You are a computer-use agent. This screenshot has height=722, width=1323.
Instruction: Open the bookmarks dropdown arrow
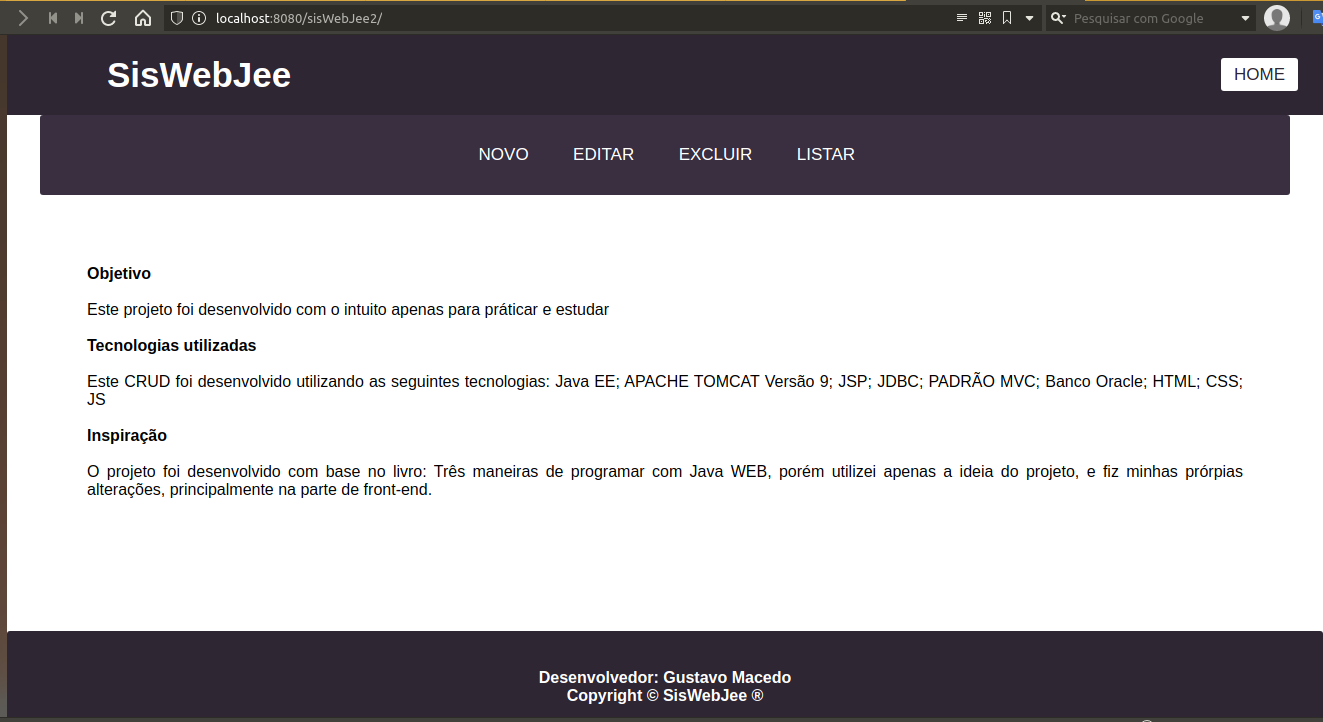coord(1030,17)
